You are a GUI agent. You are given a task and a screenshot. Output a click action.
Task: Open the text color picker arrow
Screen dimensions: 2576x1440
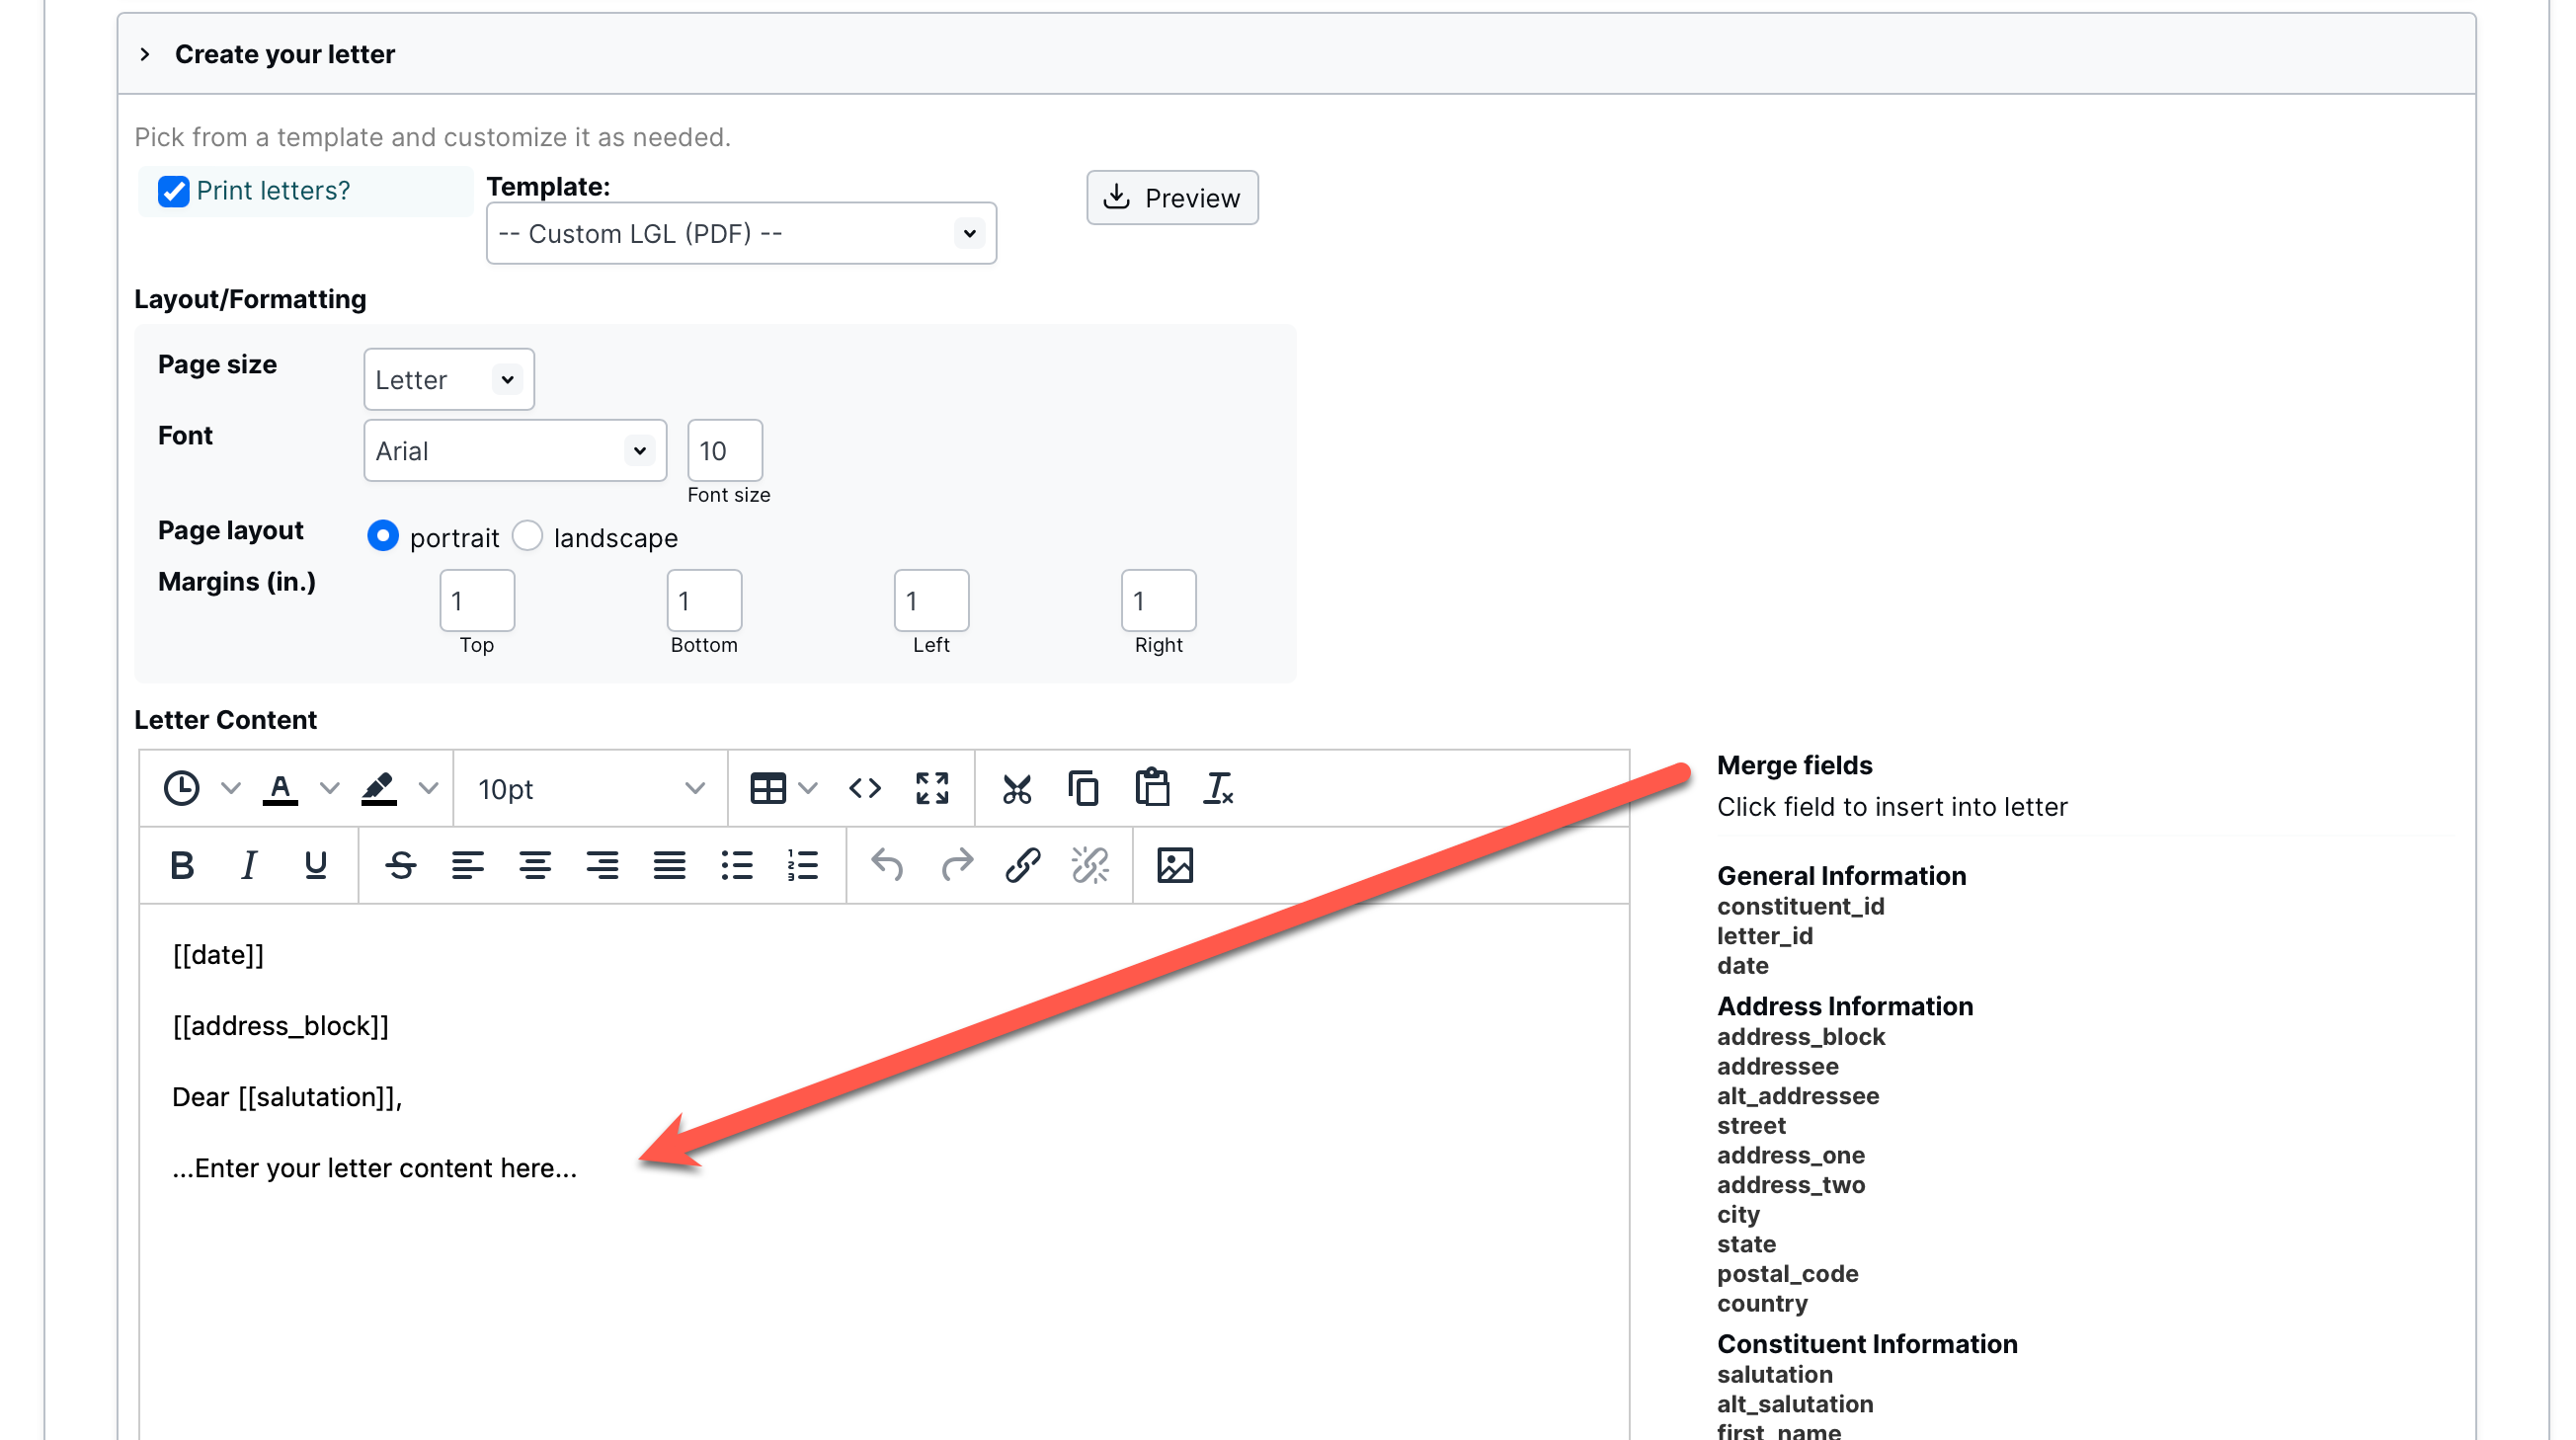click(x=329, y=789)
